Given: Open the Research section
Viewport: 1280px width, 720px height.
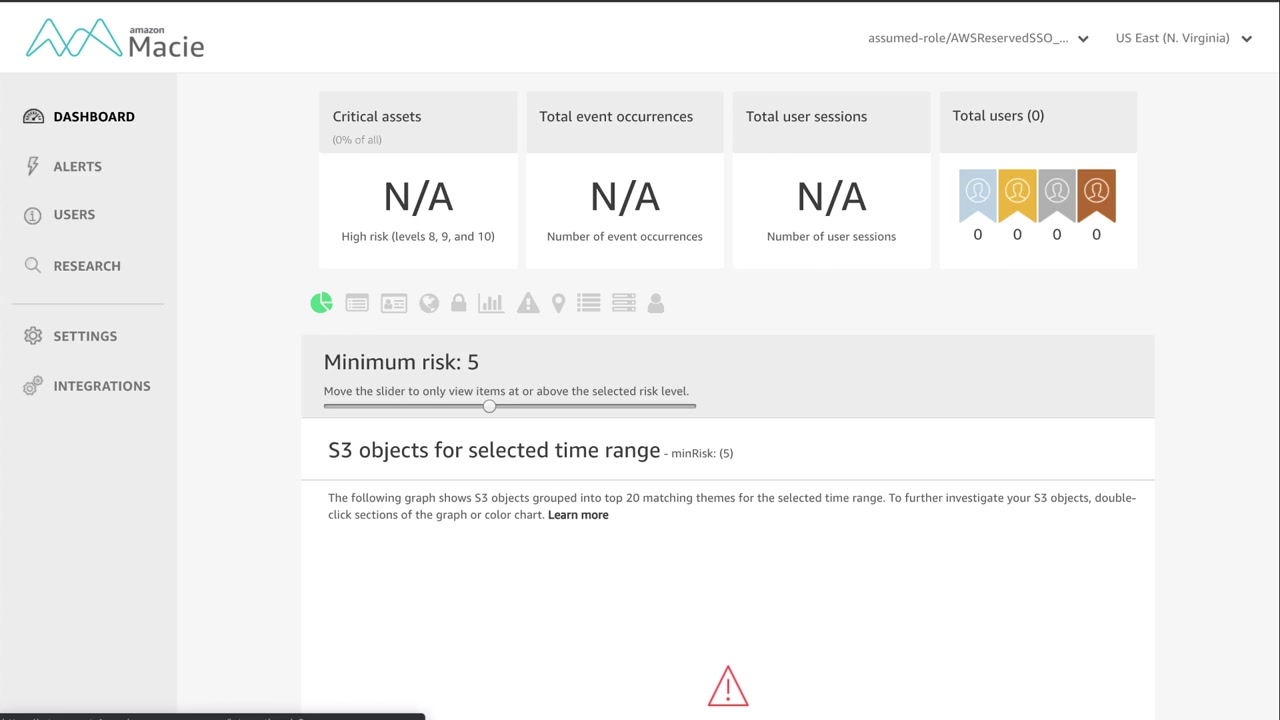Looking at the screenshot, I should tap(86, 266).
